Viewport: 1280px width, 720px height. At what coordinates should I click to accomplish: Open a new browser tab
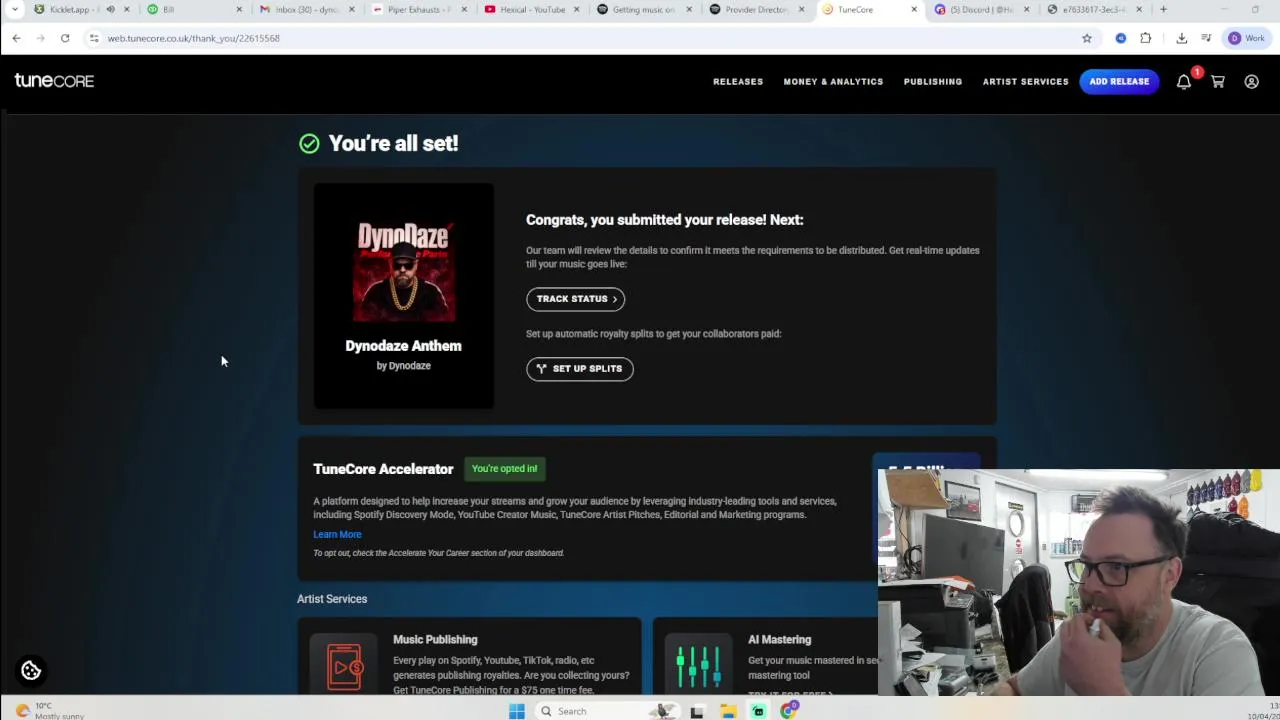point(1163,9)
